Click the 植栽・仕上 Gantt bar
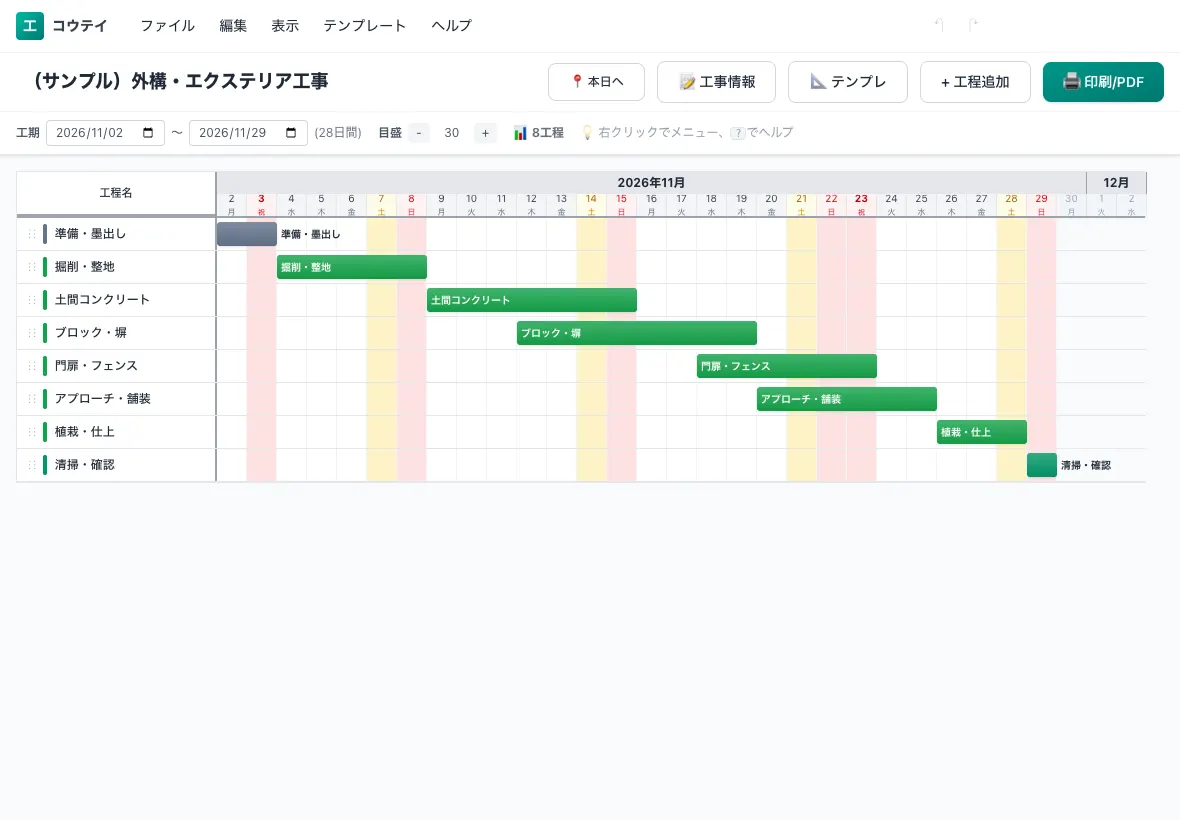Viewport: 1180px width, 820px height. click(981, 433)
